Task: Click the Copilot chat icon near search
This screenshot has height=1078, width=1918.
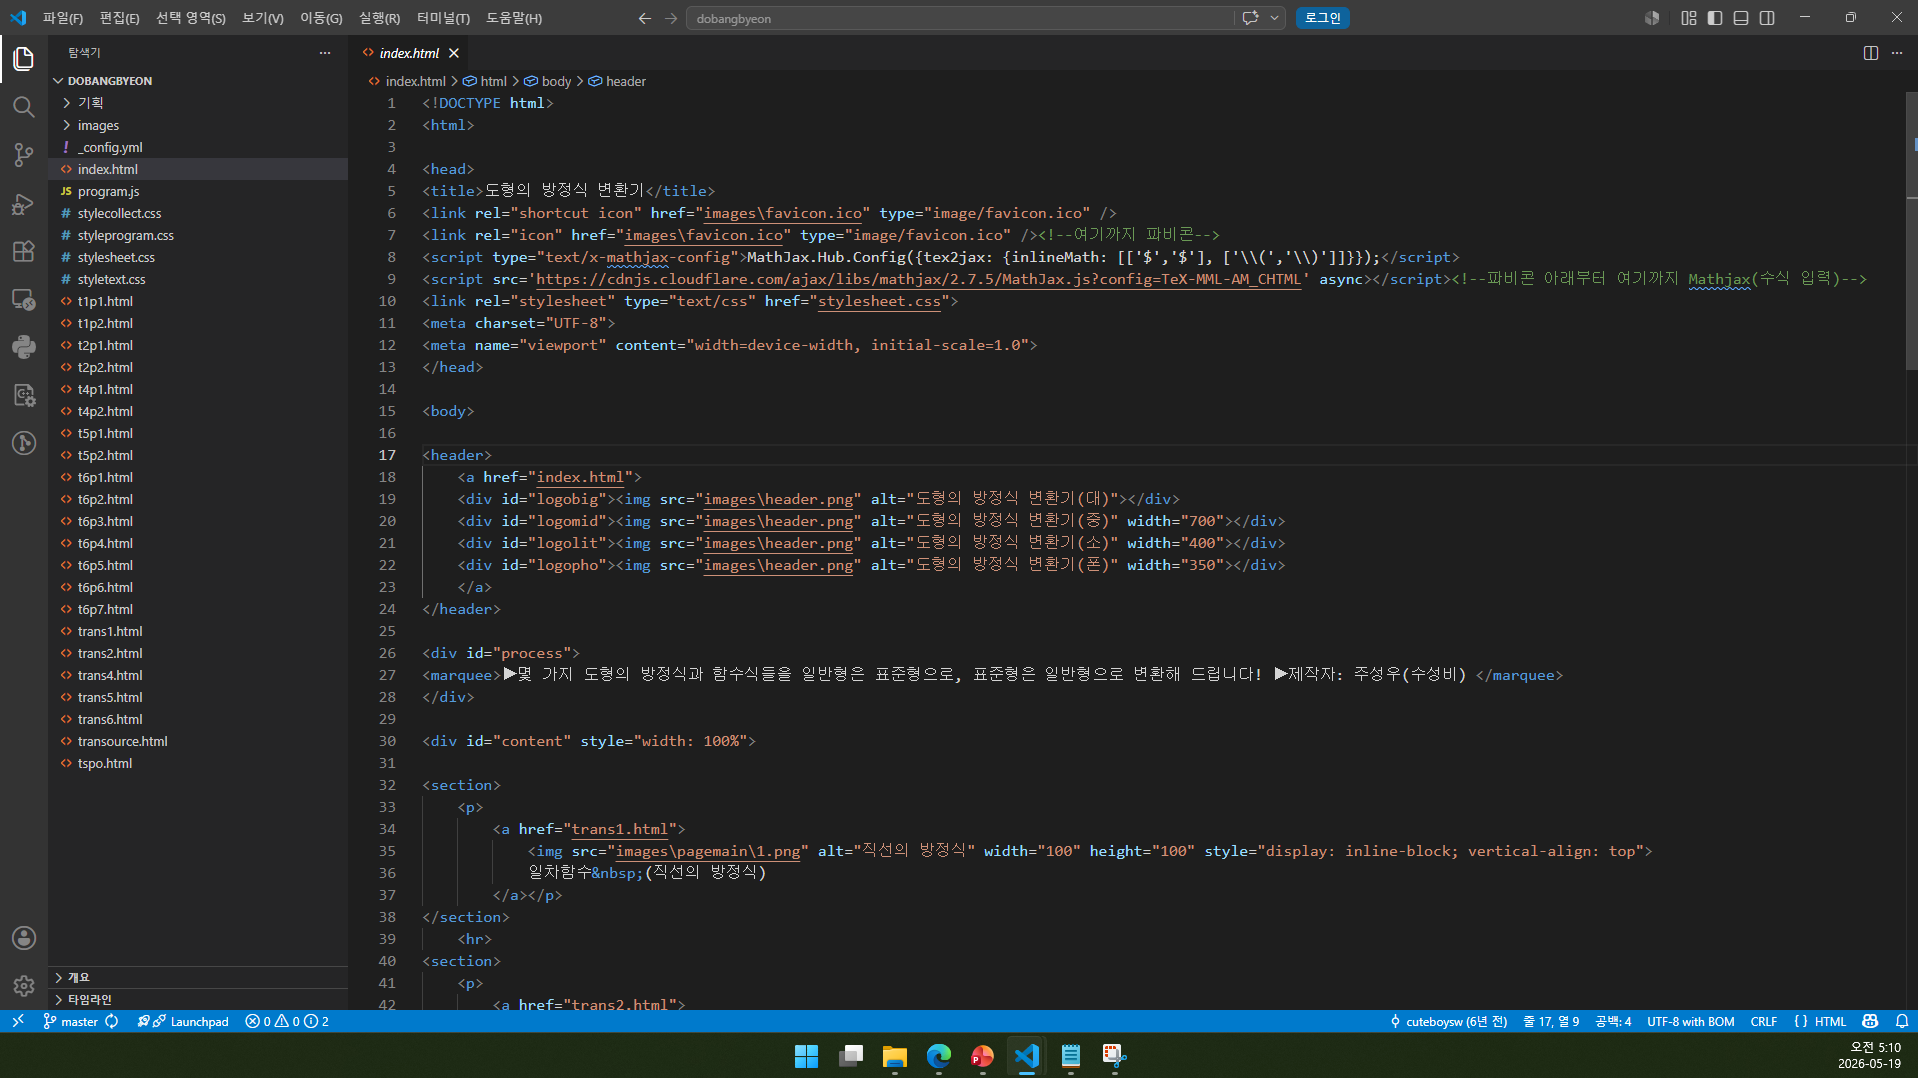Action: (1250, 18)
